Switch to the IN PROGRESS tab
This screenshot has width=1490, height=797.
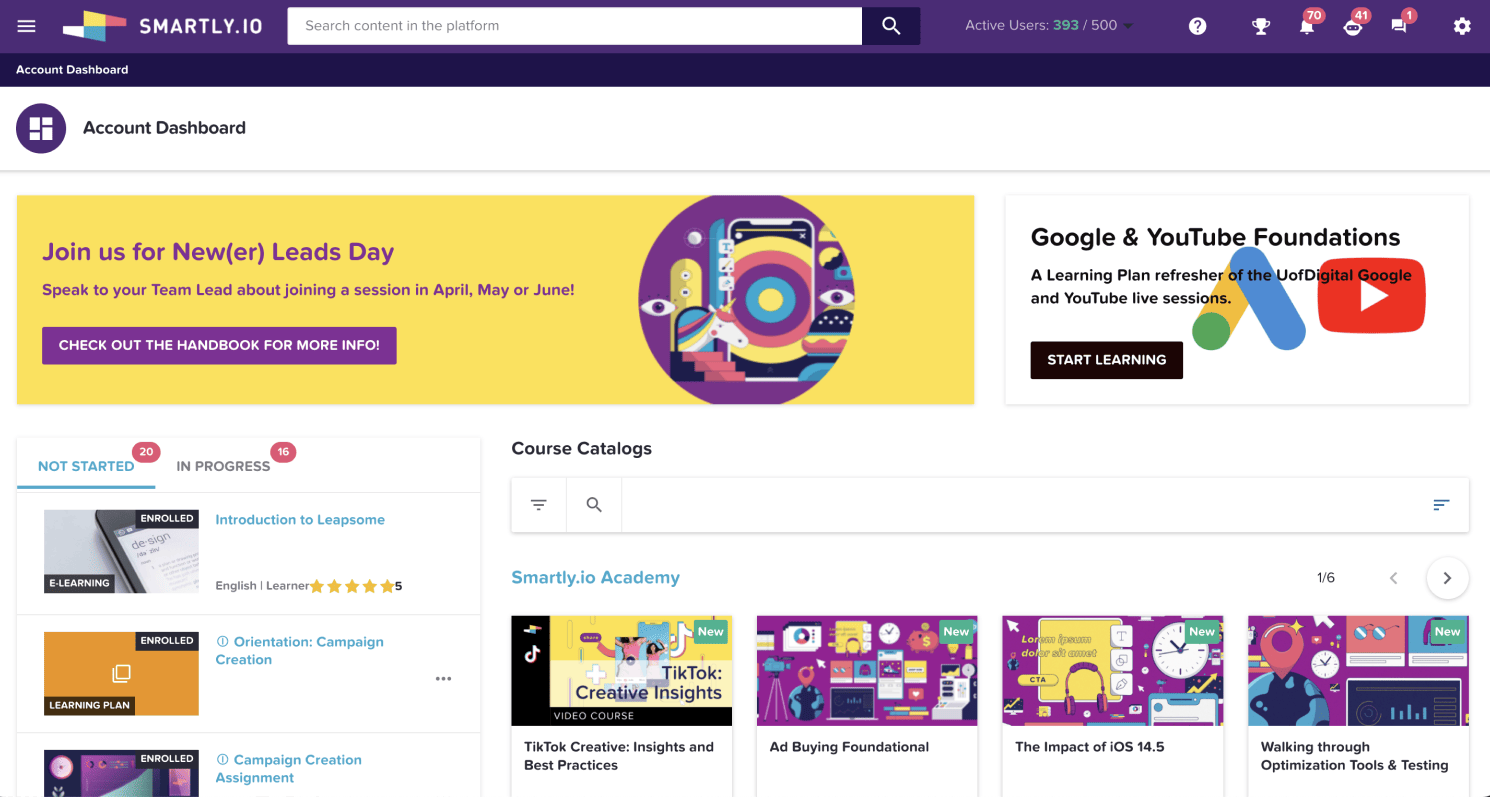click(223, 466)
